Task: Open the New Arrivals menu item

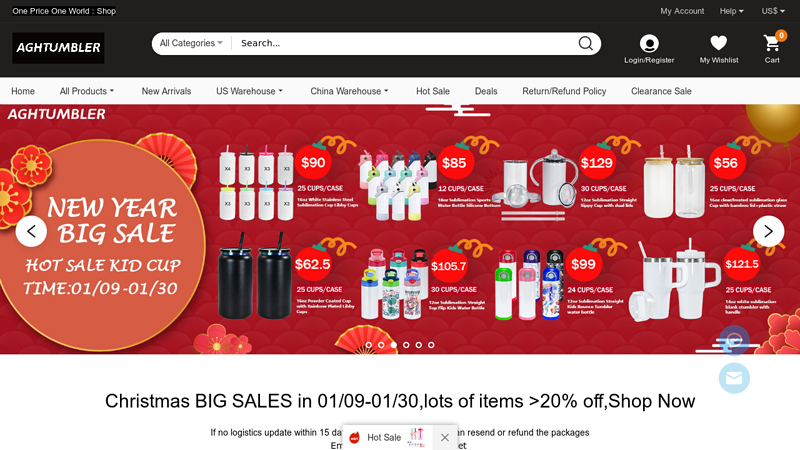Action: pos(166,91)
